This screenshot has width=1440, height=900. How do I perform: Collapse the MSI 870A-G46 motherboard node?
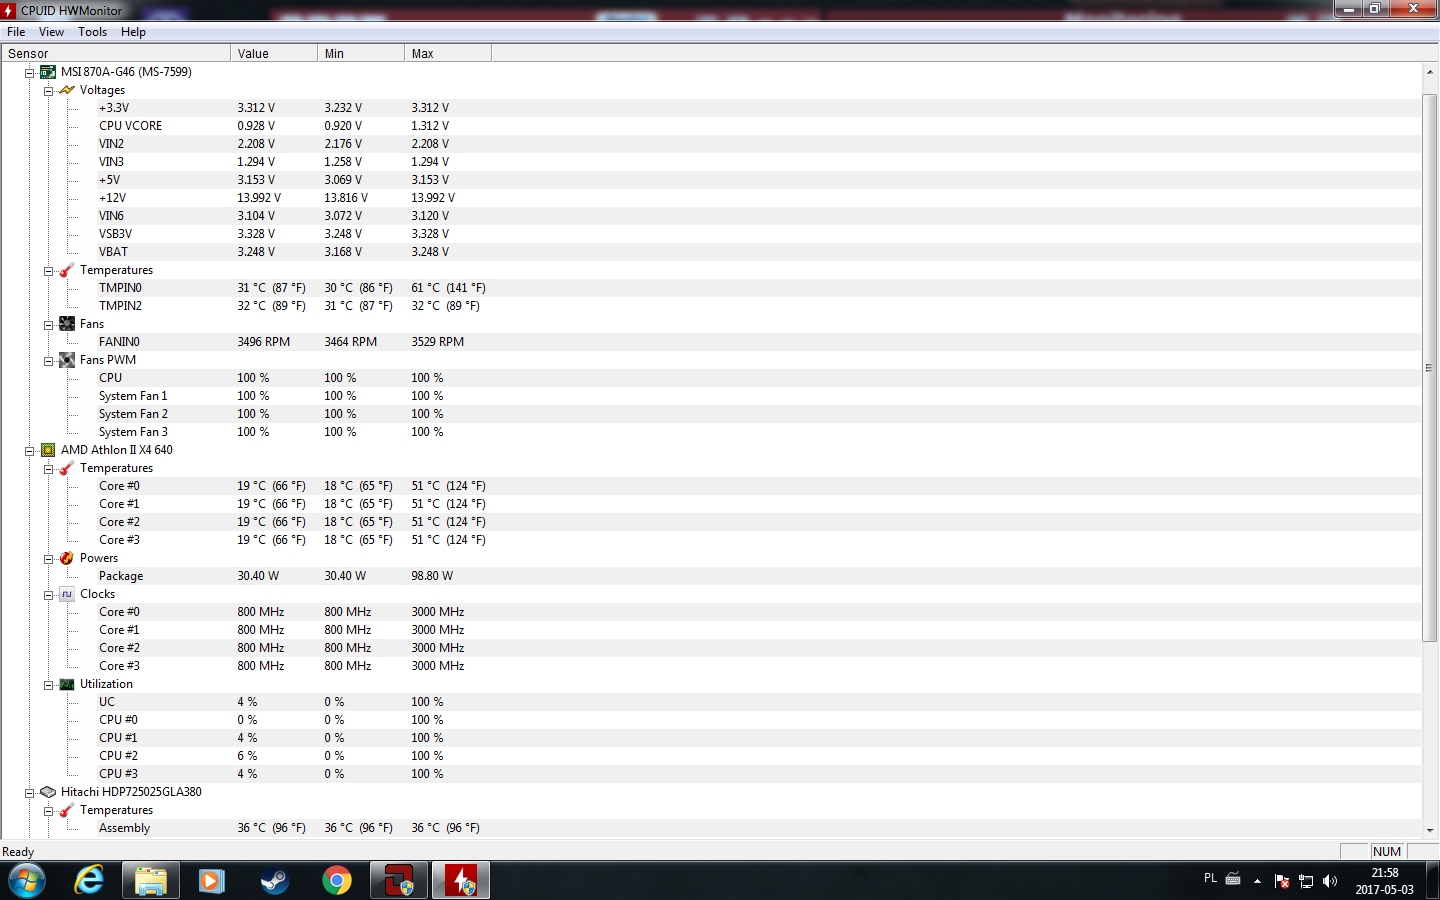pyautogui.click(x=30, y=73)
